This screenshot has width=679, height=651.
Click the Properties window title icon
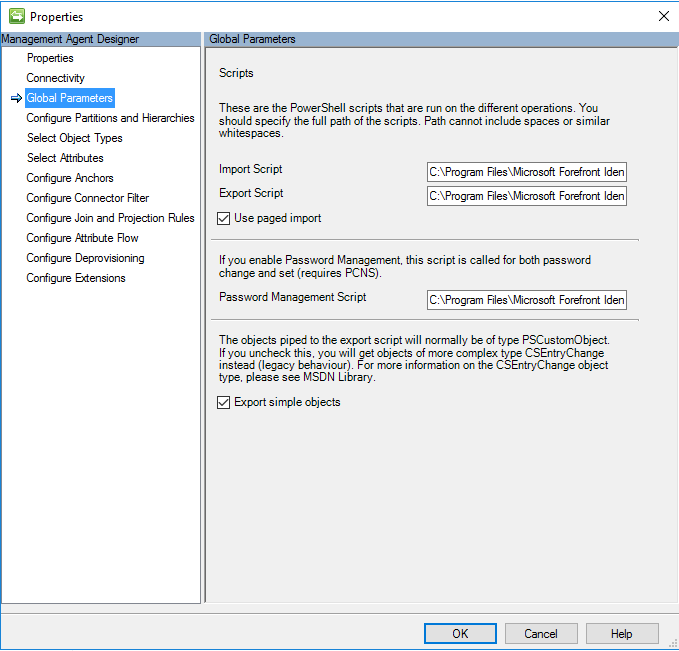click(x=16, y=16)
